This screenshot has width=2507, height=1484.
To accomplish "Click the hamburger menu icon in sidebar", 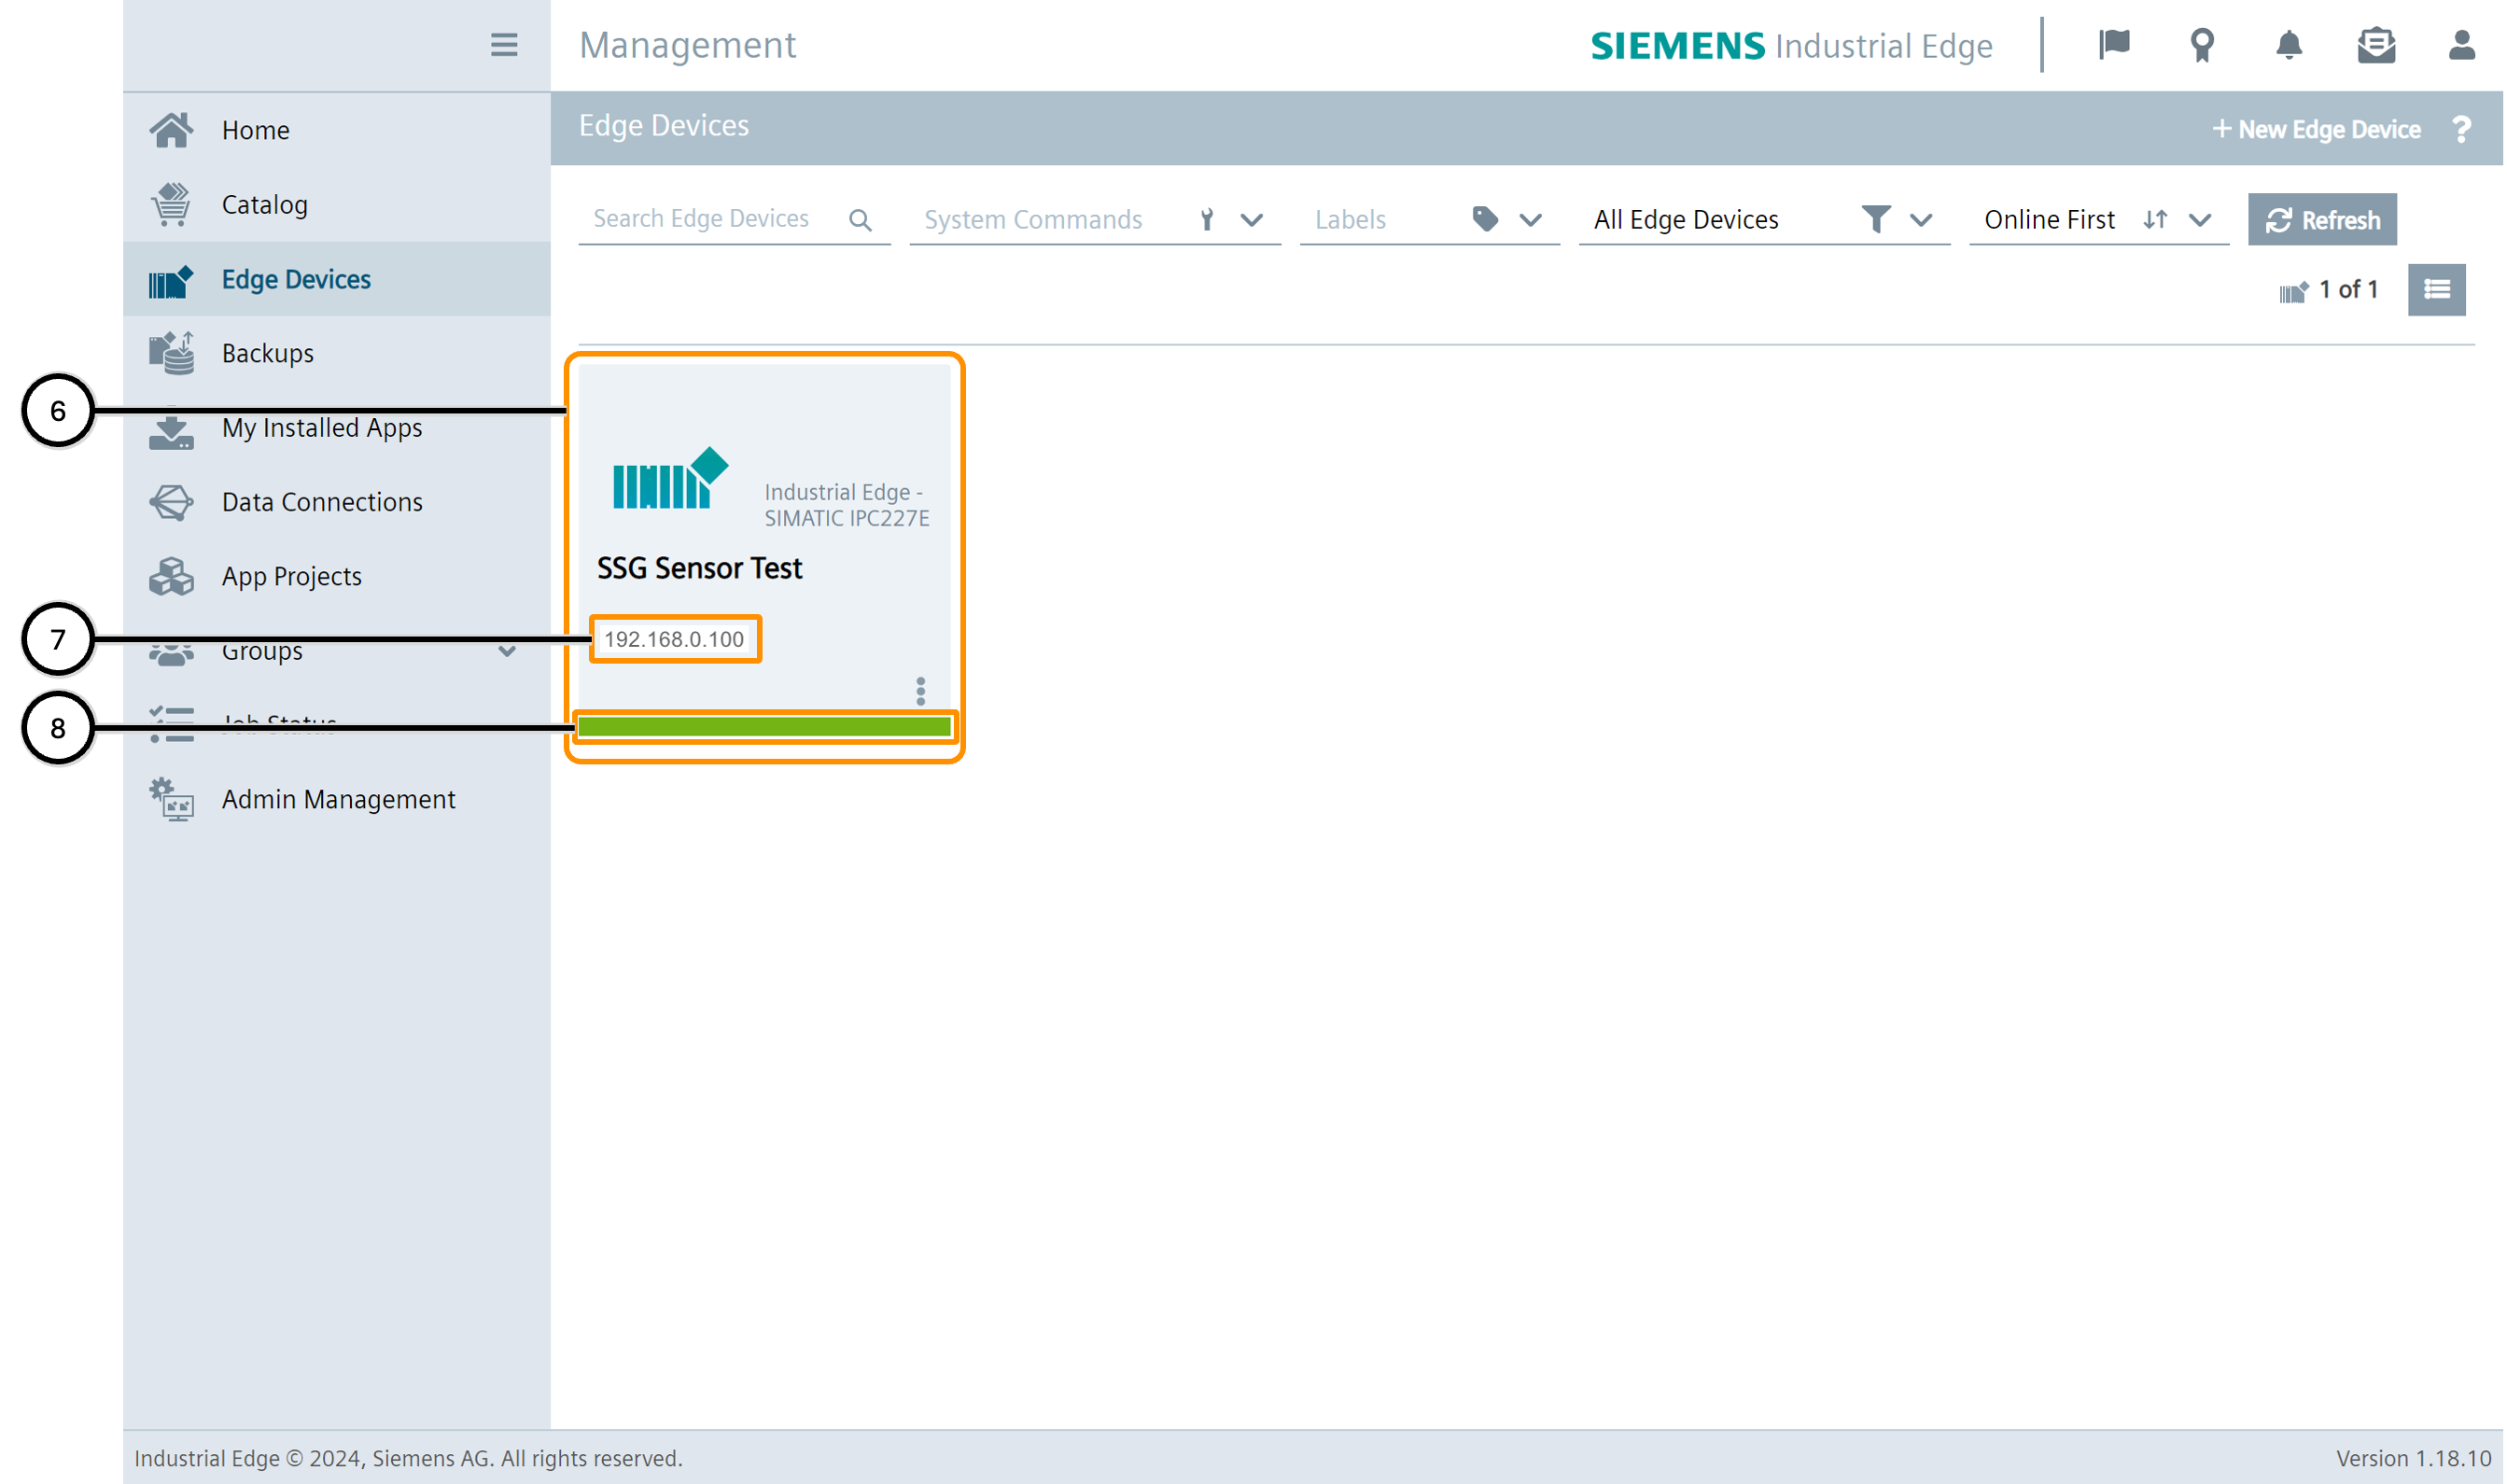I will pyautogui.click(x=504, y=45).
